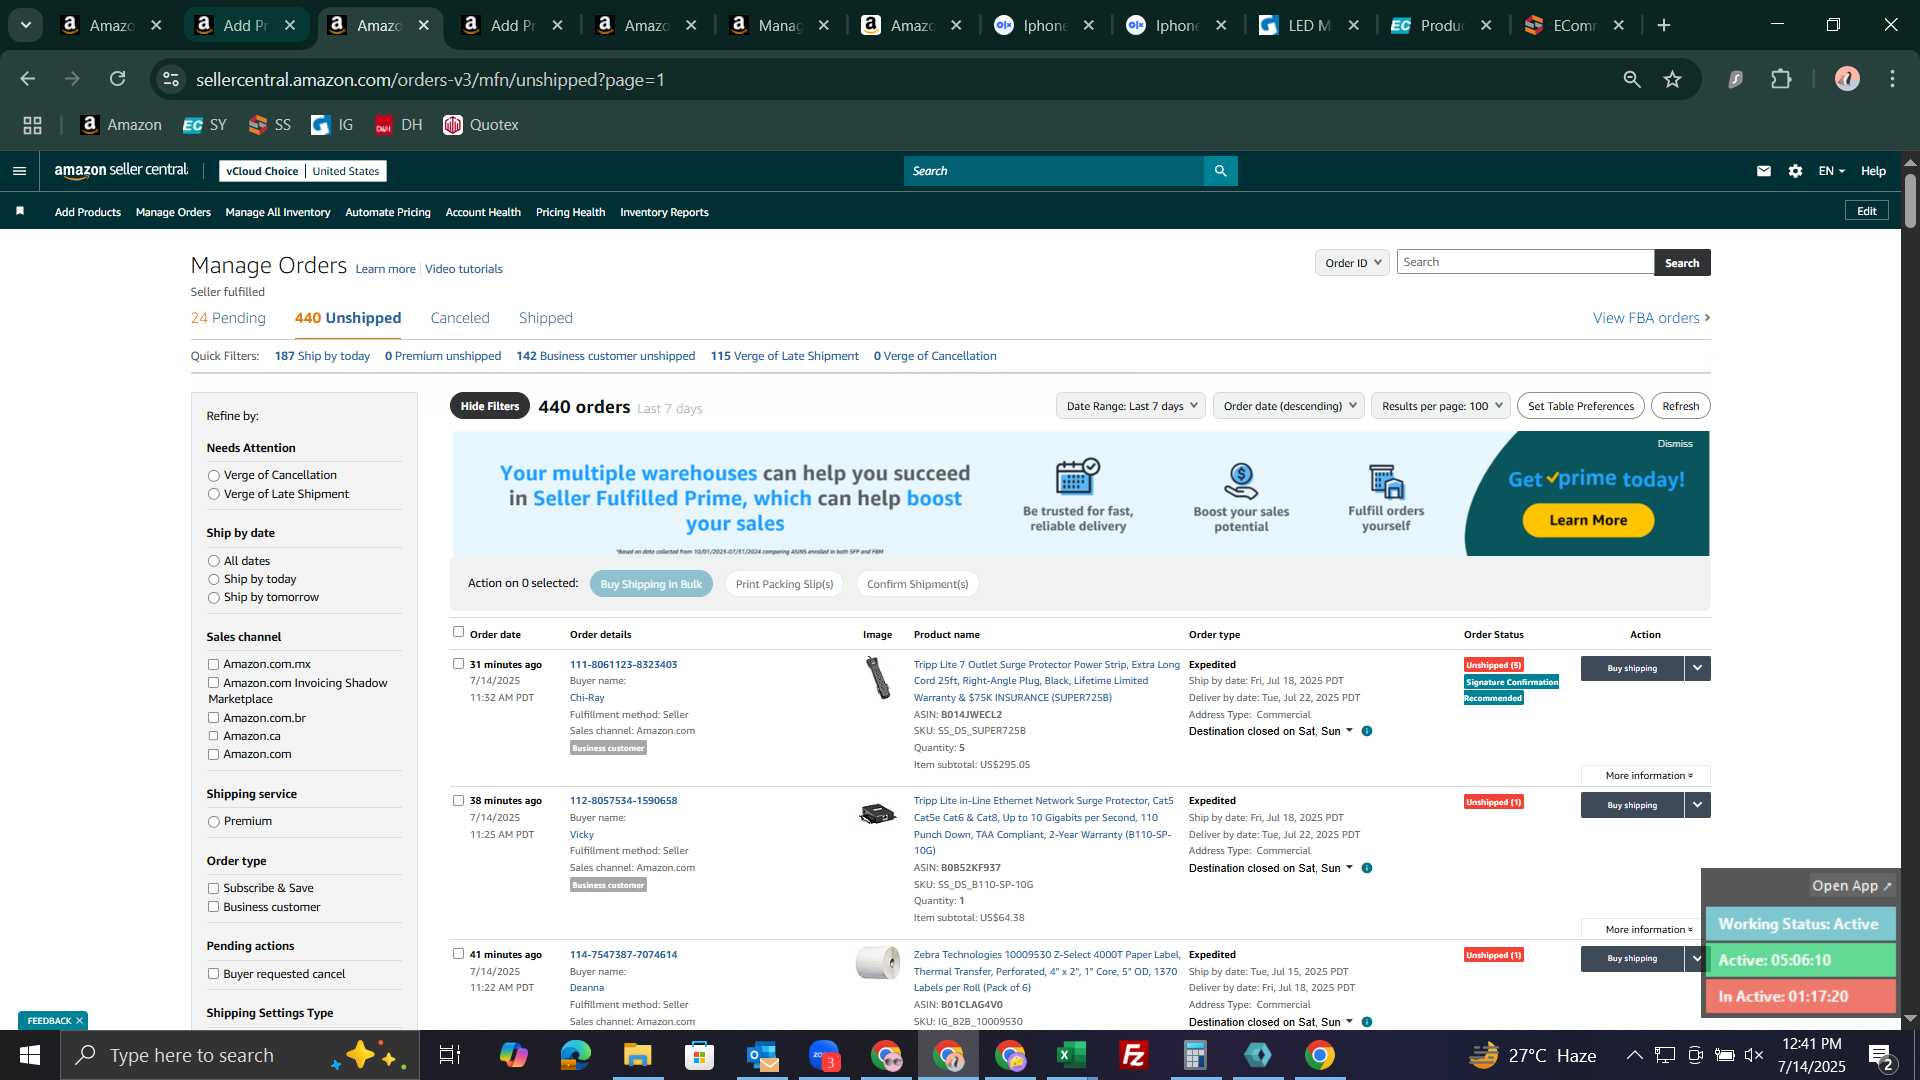
Task: Click the bookmark flag icon in nav bar
Action: pyautogui.click(x=20, y=211)
